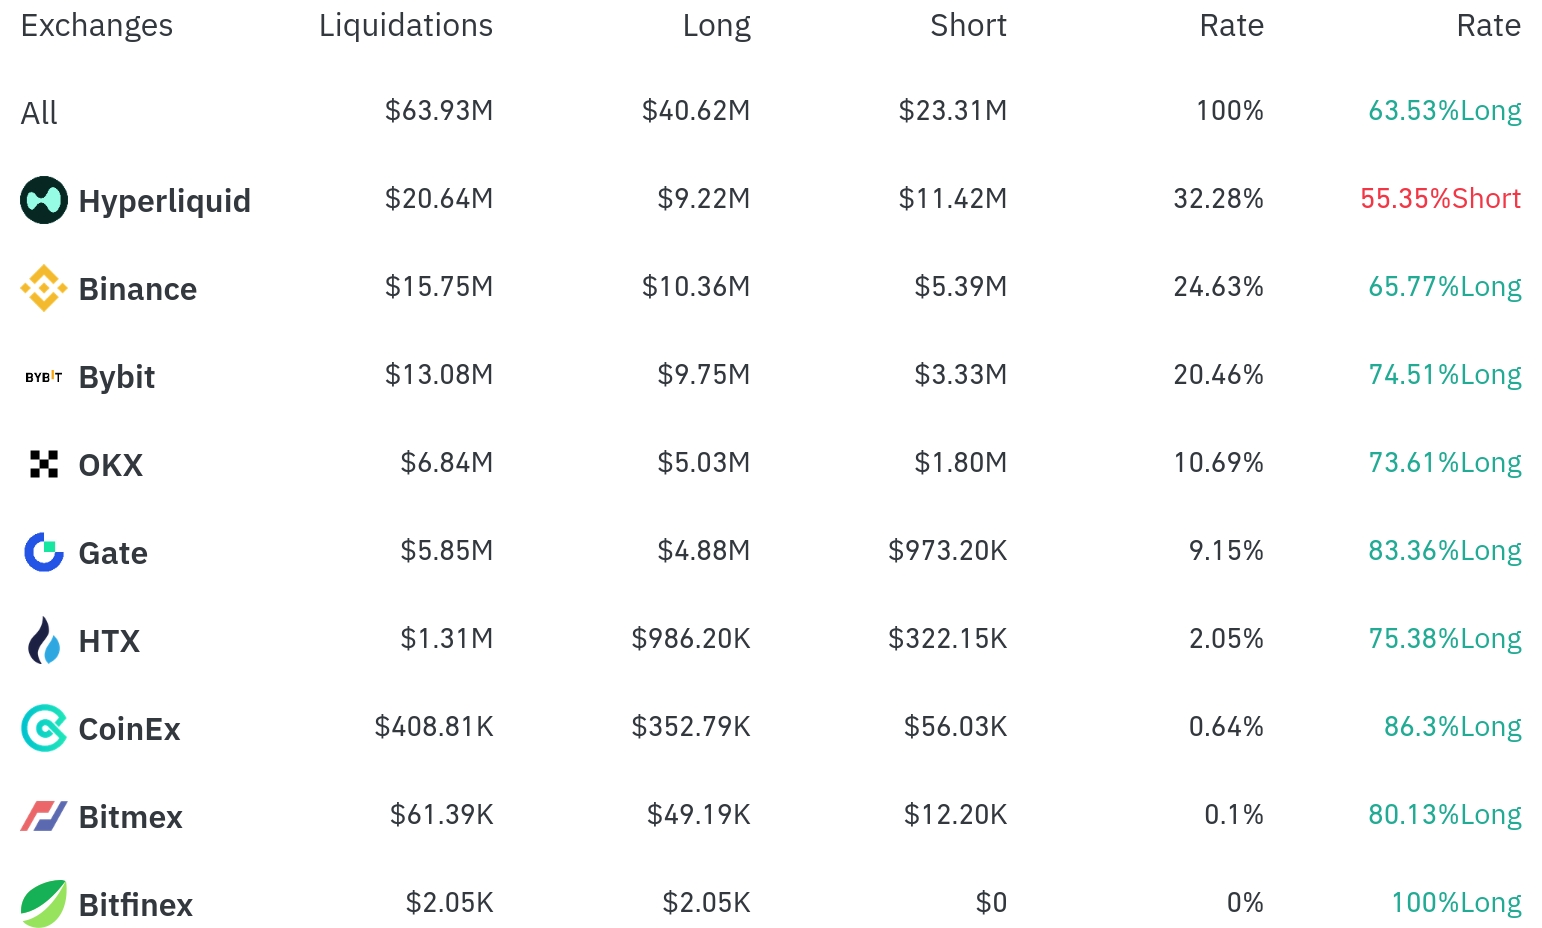This screenshot has width=1542, height=928.
Task: Sort by the Long column header
Action: click(716, 26)
